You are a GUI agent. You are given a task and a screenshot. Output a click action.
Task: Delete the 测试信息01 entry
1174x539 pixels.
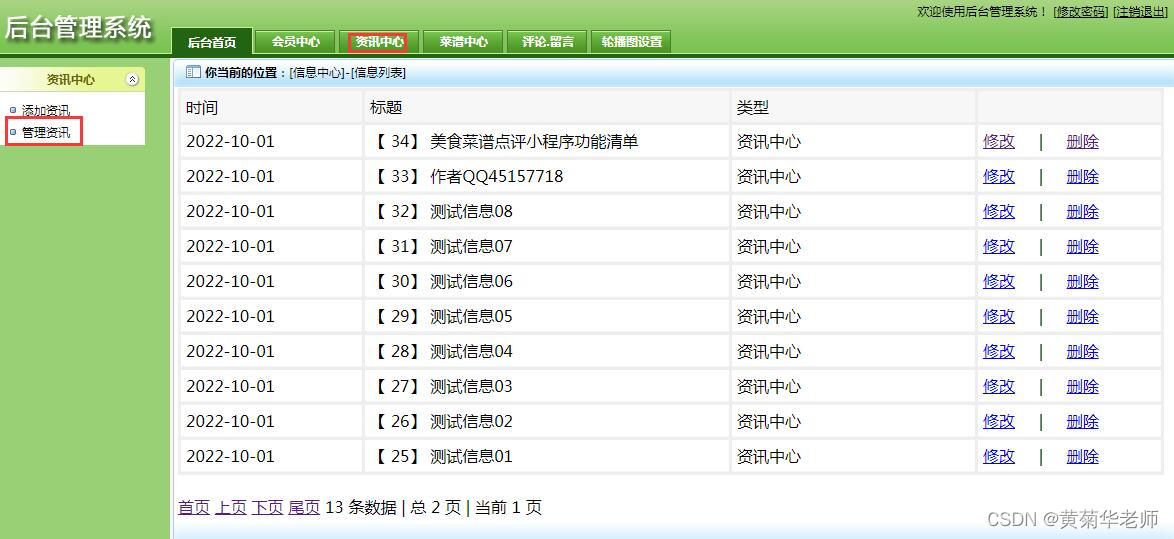click(1083, 457)
